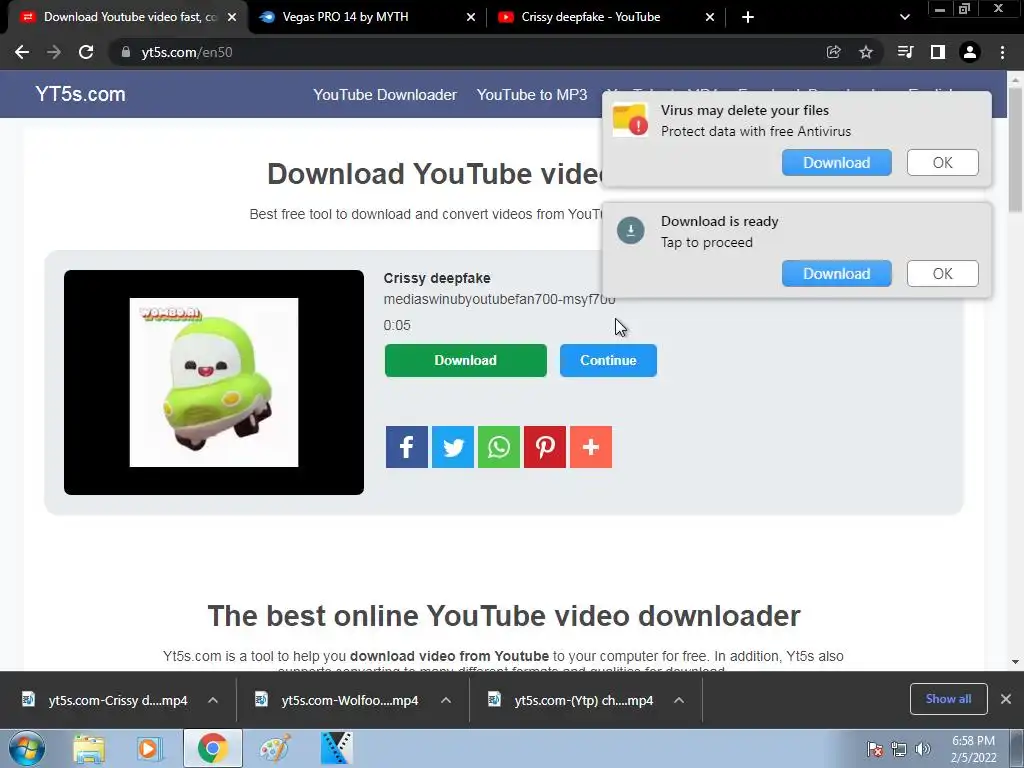Share via WhatsApp icon

point(499,447)
